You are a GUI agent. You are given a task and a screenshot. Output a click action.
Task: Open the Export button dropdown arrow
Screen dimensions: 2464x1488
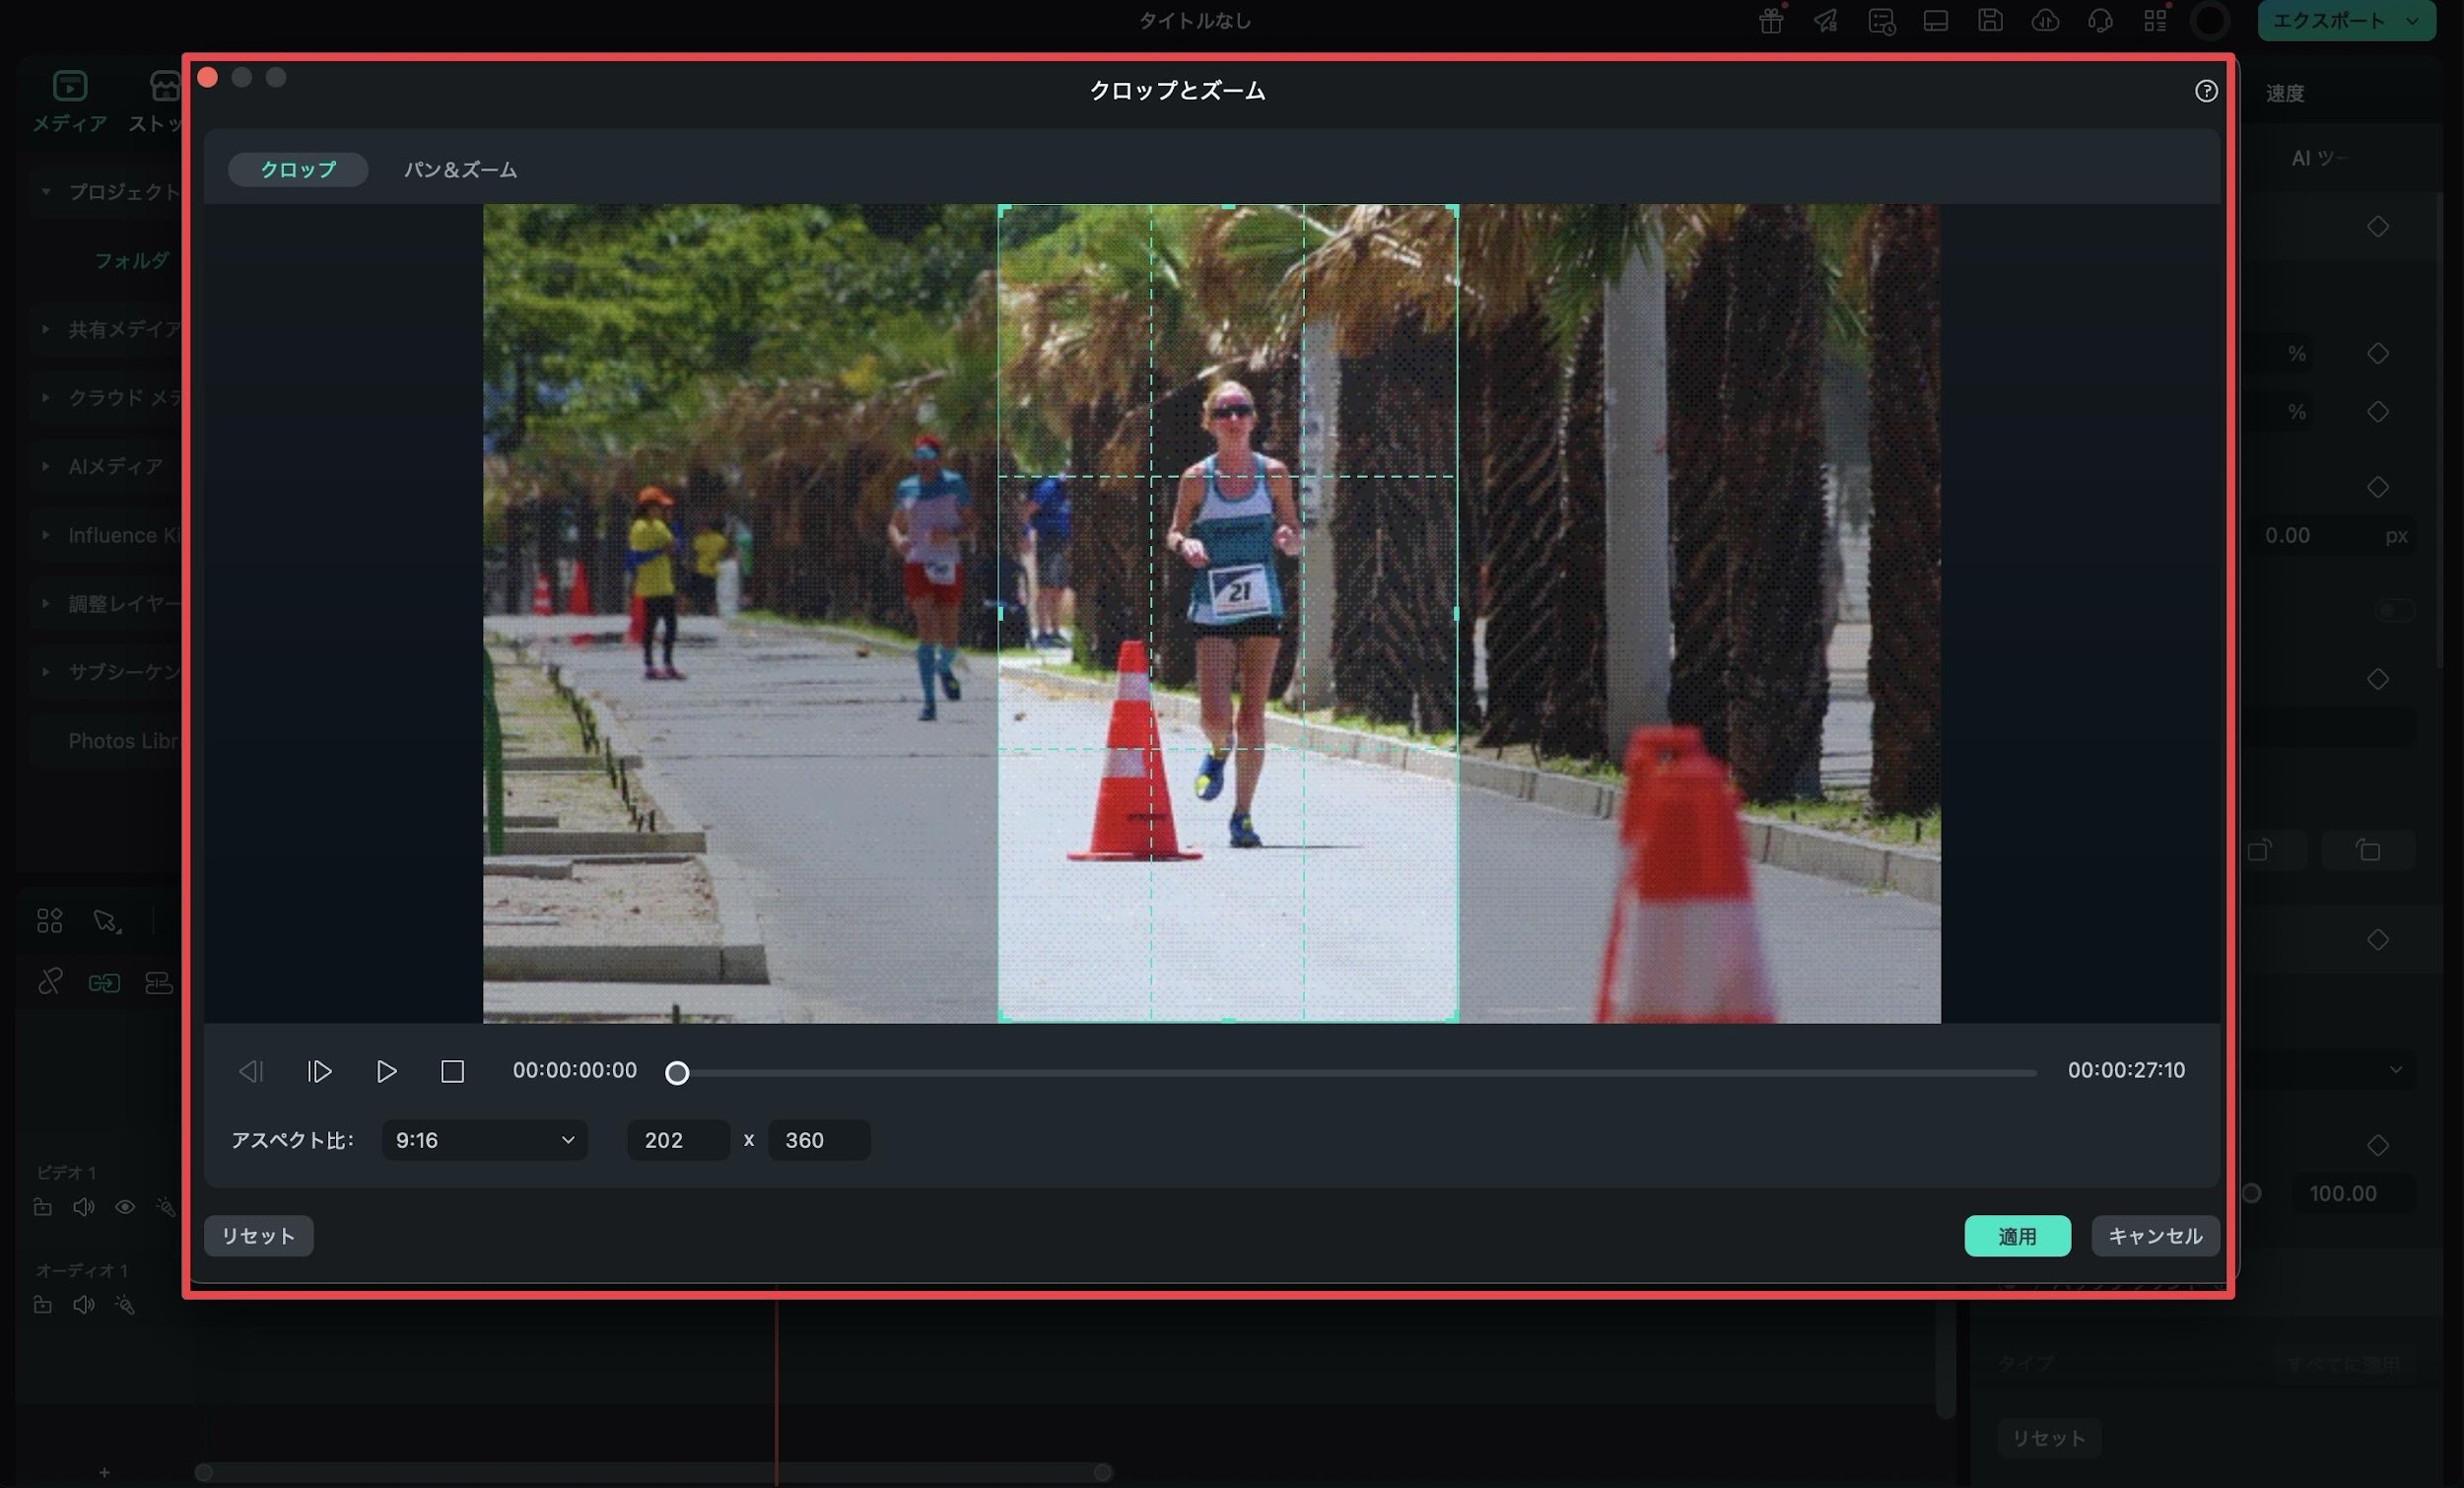[2412, 20]
